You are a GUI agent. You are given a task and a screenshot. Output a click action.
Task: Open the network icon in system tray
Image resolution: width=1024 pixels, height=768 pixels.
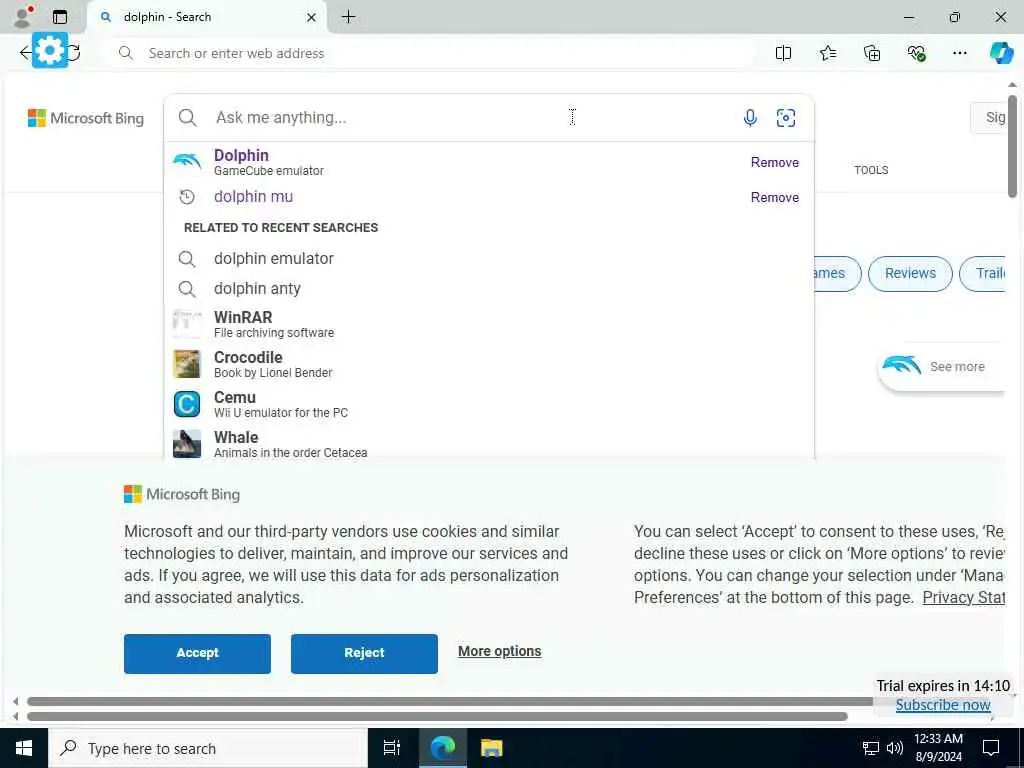tap(871, 748)
